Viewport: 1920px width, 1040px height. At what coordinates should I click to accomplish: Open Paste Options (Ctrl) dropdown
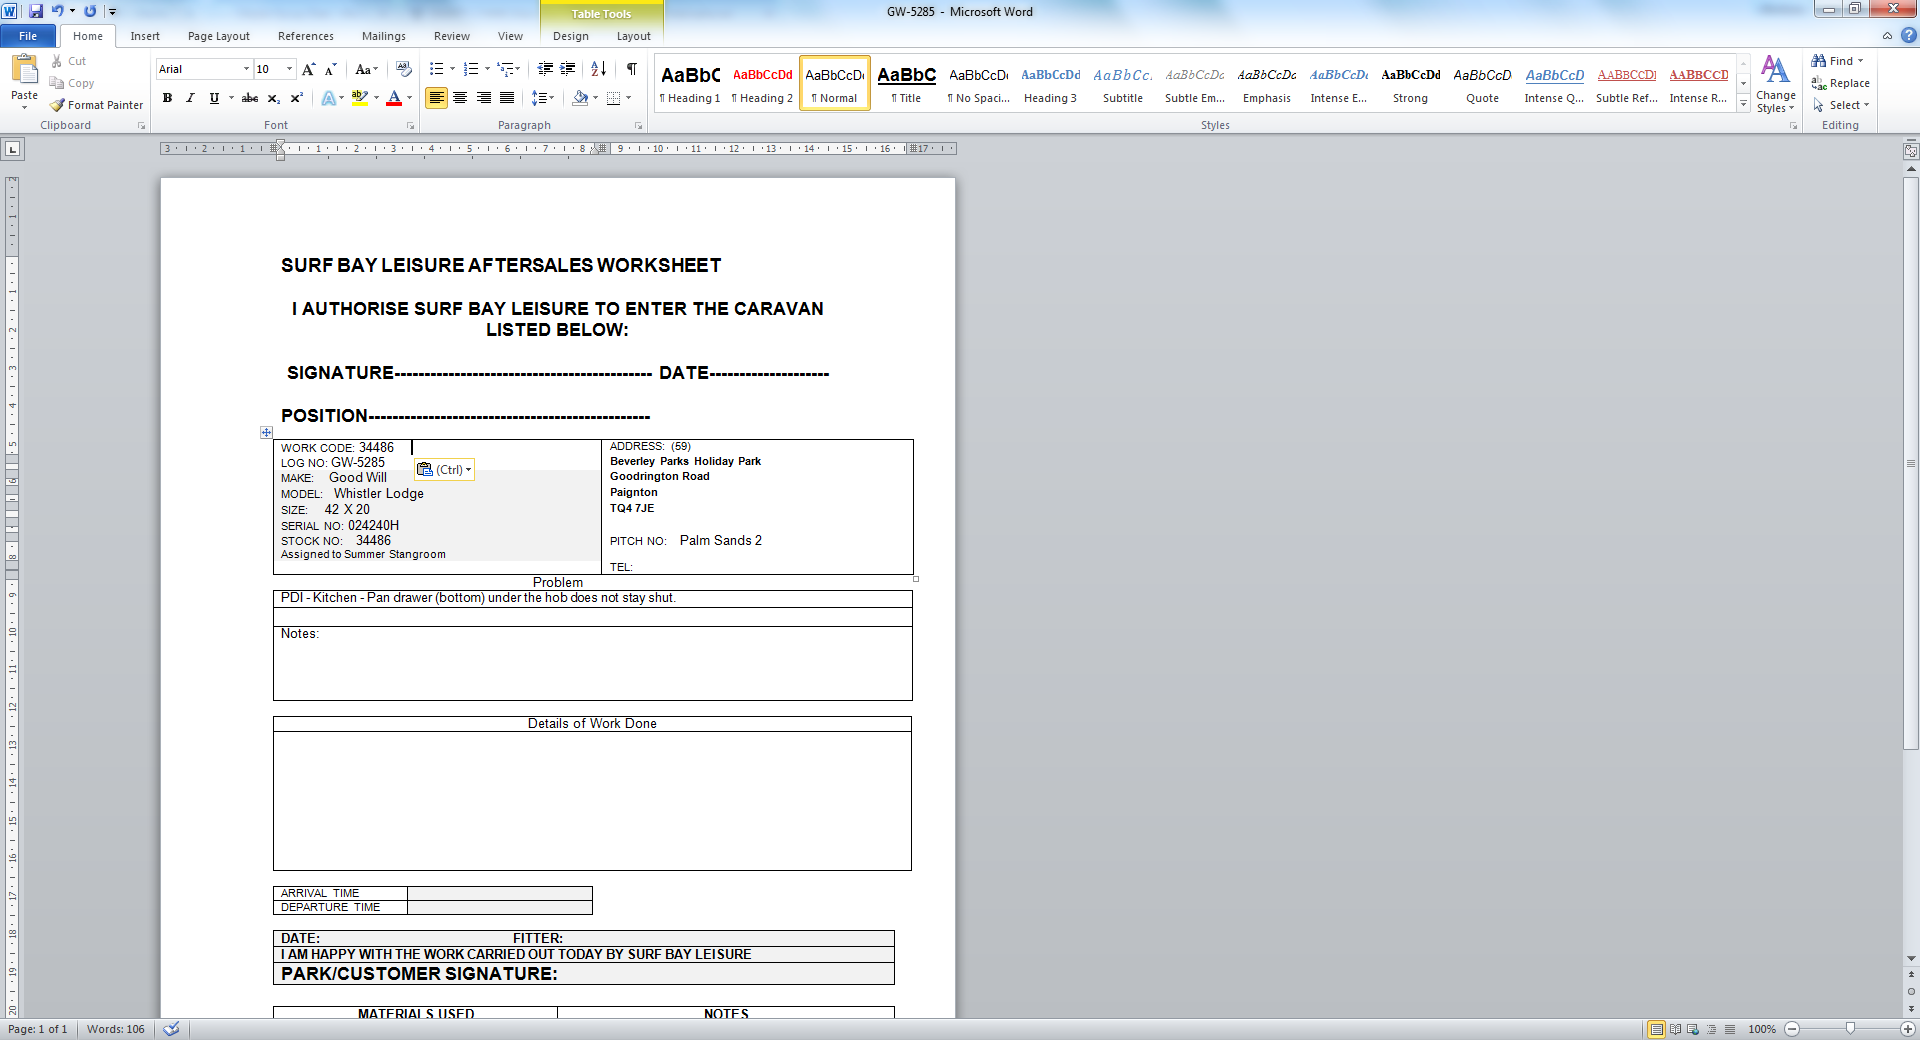pos(445,470)
